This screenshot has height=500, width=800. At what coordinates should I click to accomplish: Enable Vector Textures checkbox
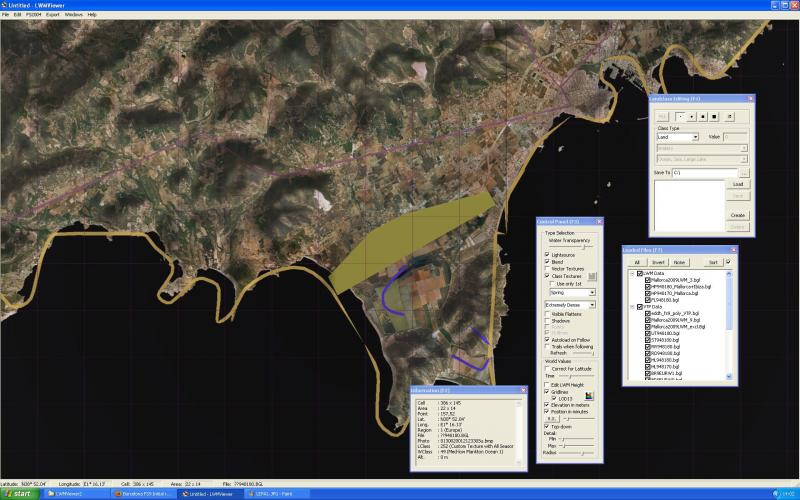[547, 269]
